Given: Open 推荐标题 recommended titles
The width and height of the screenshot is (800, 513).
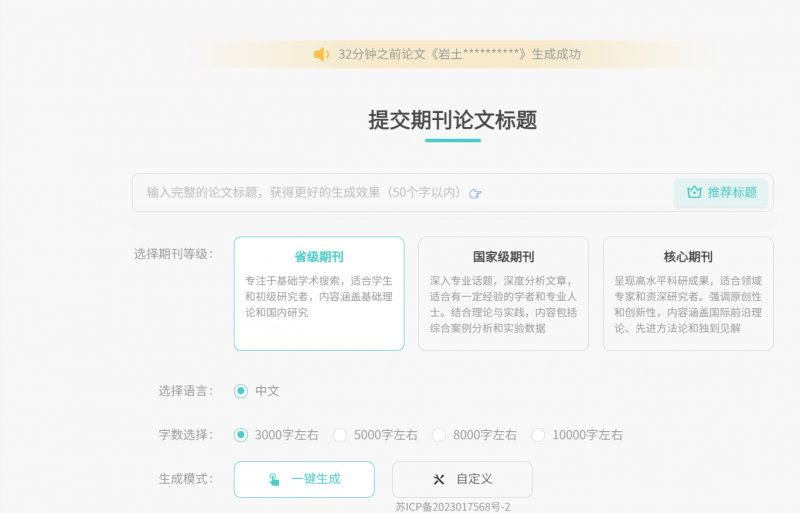Looking at the screenshot, I should pos(720,192).
